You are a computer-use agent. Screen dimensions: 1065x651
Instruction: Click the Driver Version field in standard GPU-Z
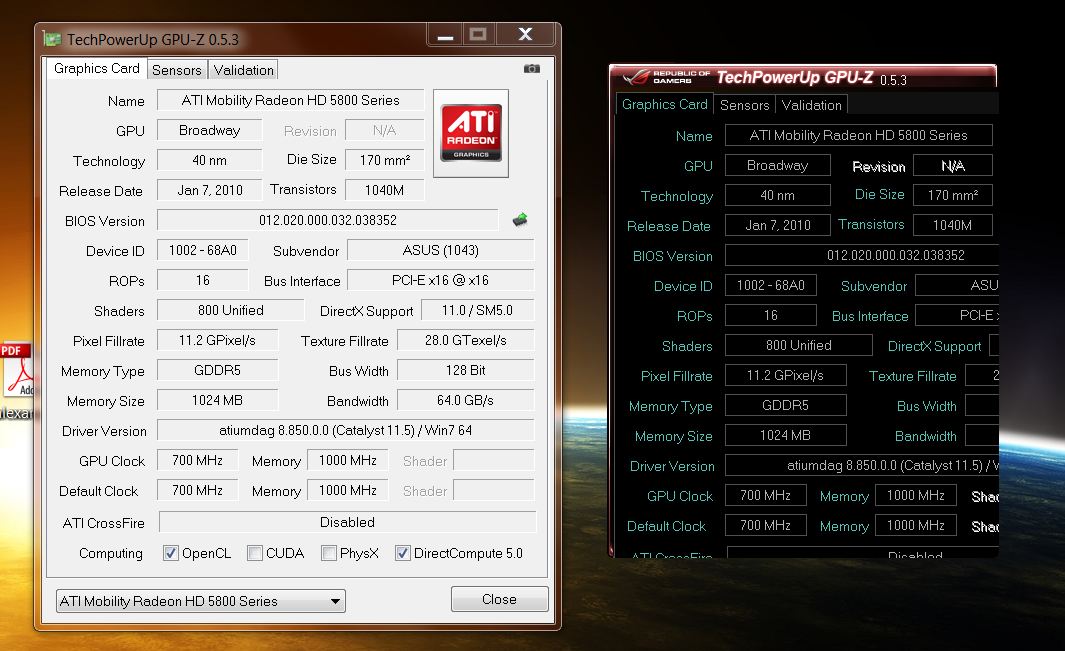(346, 430)
